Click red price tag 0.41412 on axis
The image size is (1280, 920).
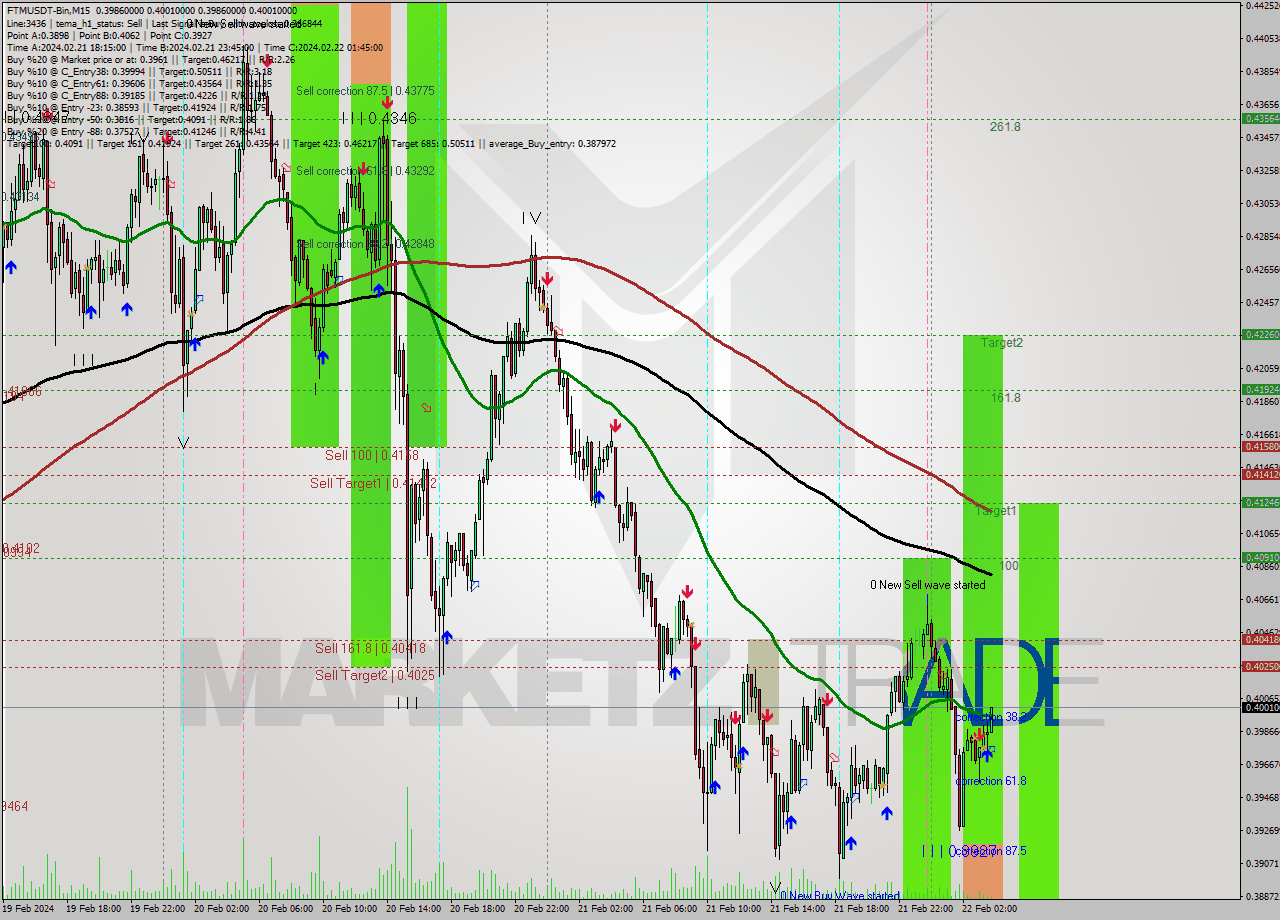coord(1260,474)
